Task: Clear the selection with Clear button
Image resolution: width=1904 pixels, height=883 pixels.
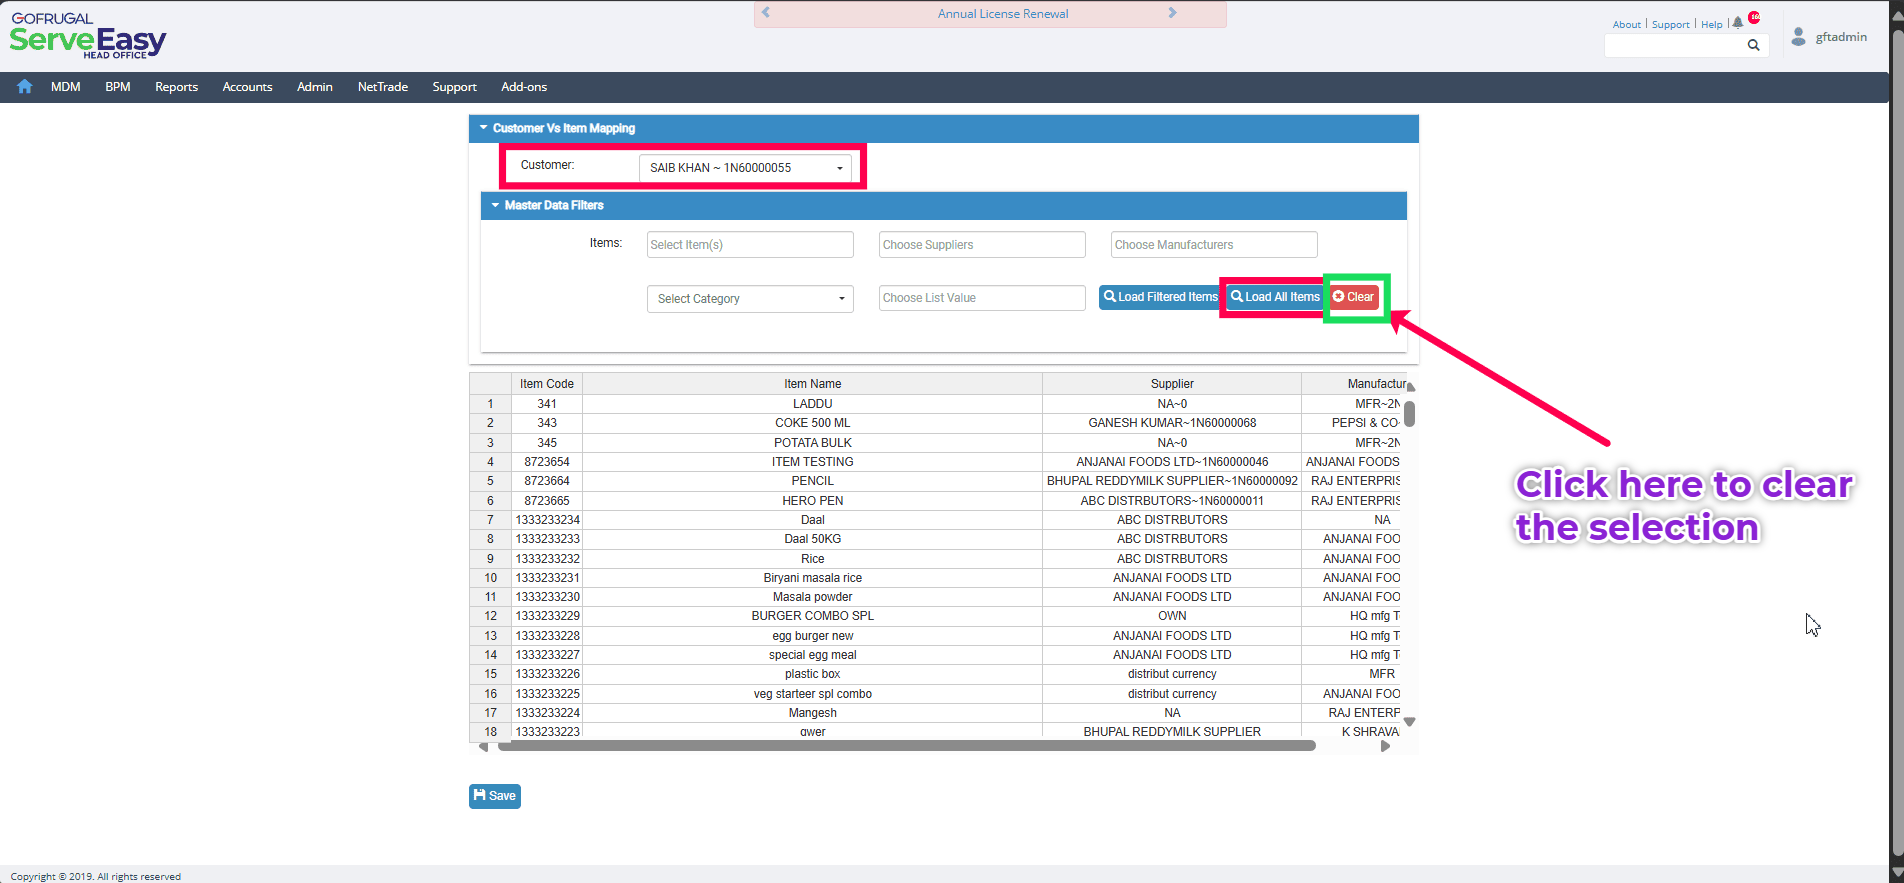Action: 1354,297
